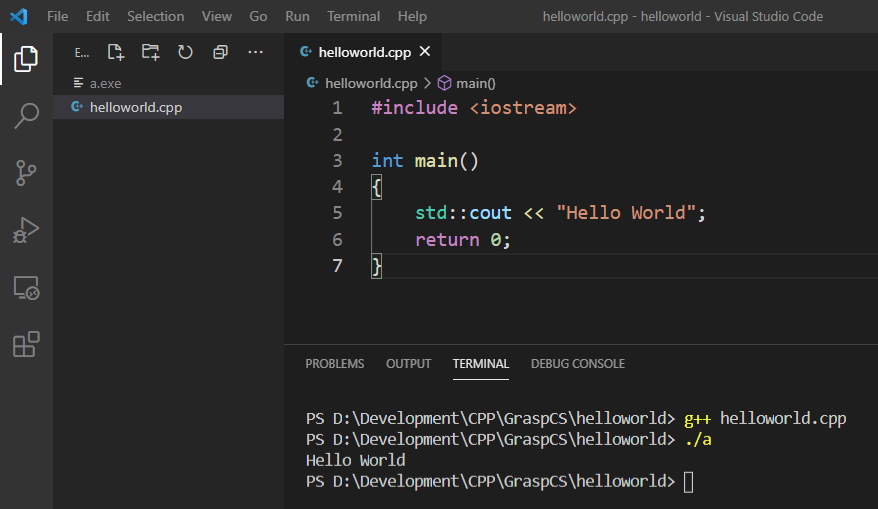
Task: Create a new folder in Explorer
Action: 150,52
